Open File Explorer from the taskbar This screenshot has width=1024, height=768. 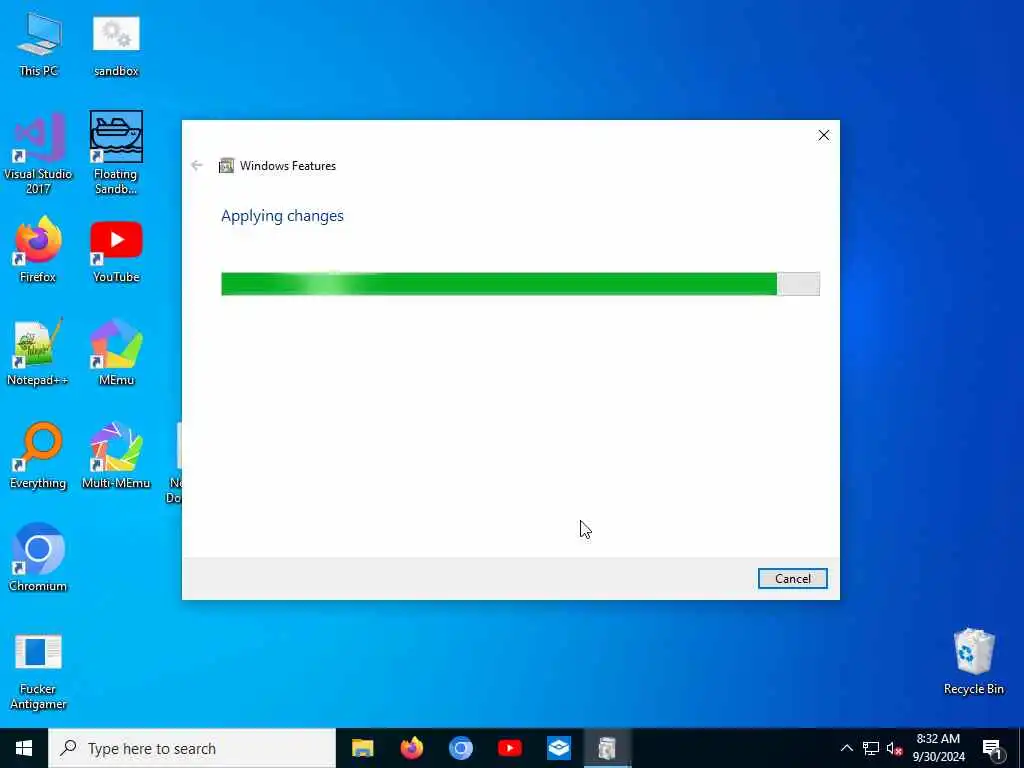(362, 748)
